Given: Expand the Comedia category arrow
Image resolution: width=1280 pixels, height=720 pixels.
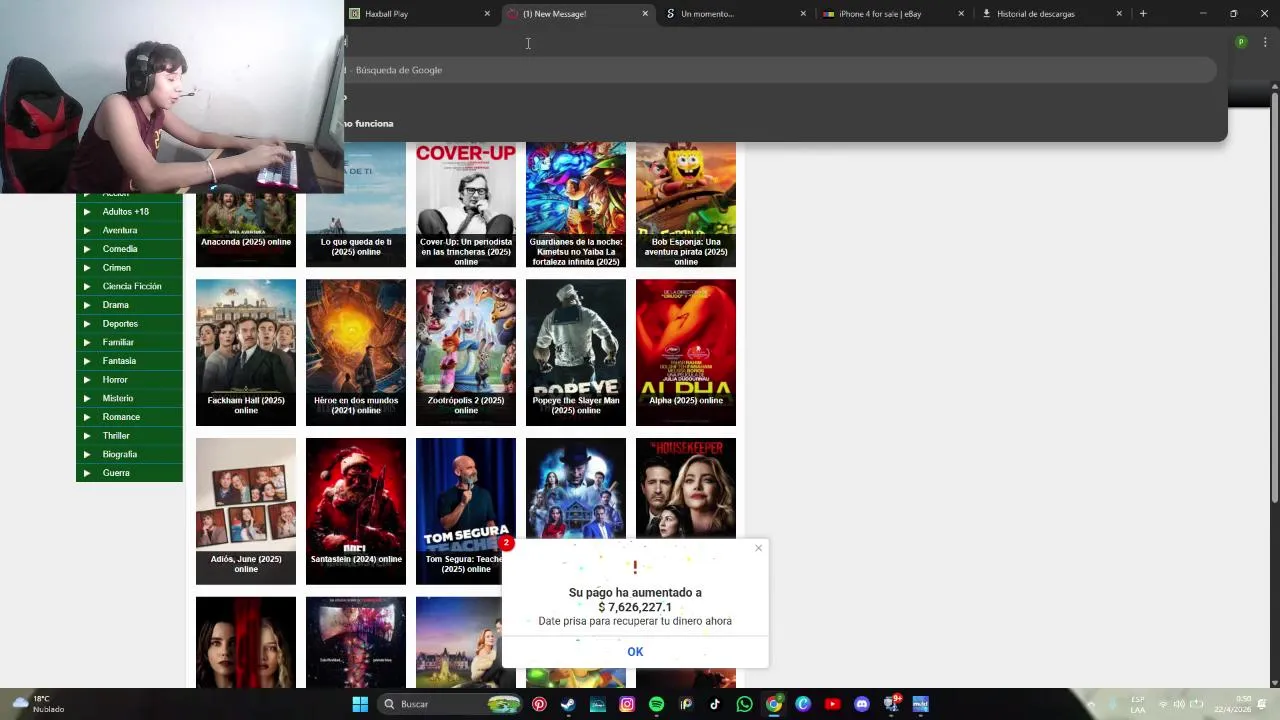Looking at the screenshot, I should (x=87, y=249).
